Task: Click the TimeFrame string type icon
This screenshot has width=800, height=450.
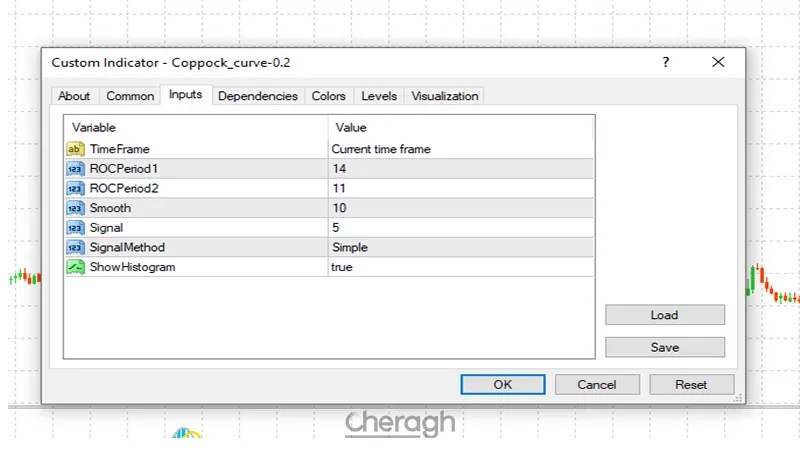Action: 75,149
